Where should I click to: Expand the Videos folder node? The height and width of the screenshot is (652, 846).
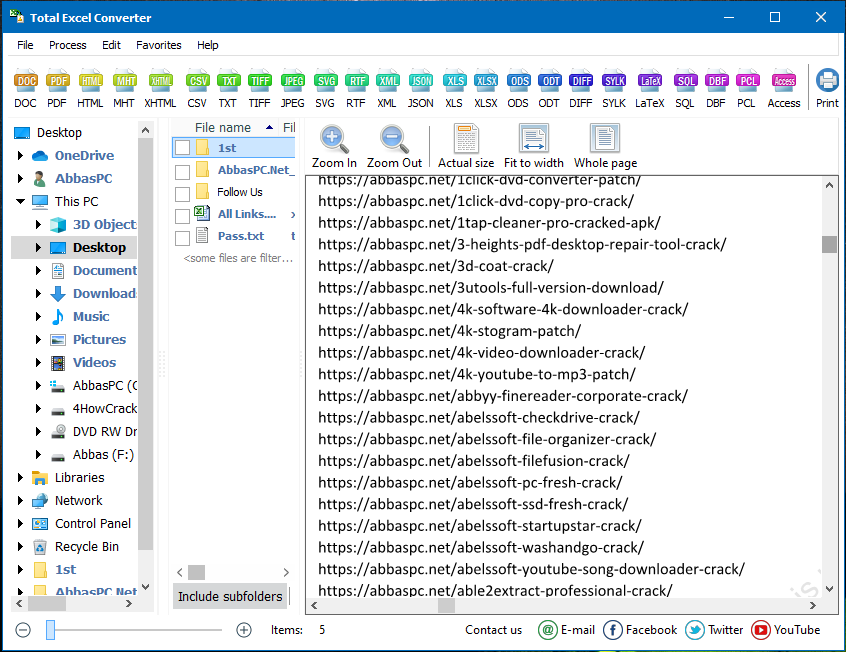(38, 362)
